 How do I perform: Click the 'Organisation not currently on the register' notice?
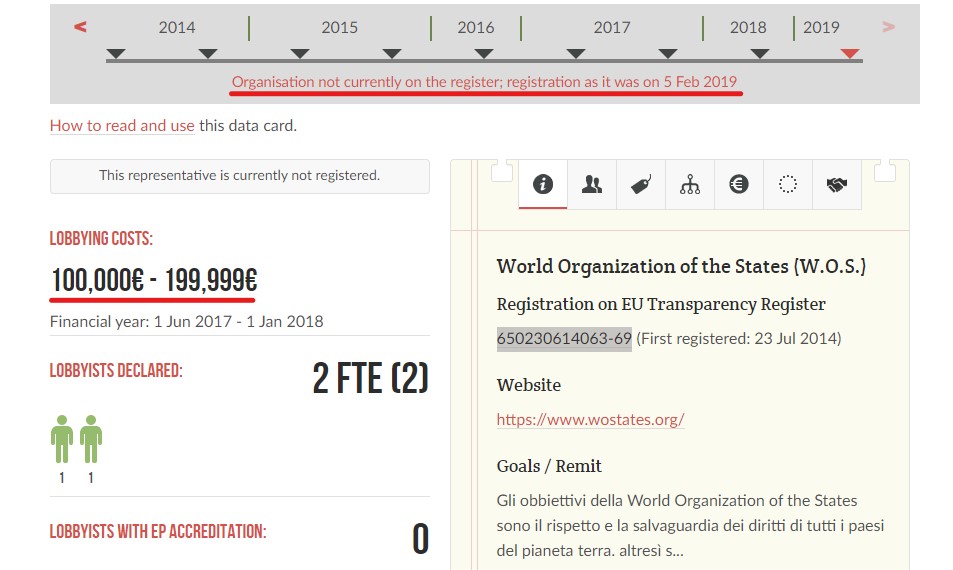[x=484, y=82]
